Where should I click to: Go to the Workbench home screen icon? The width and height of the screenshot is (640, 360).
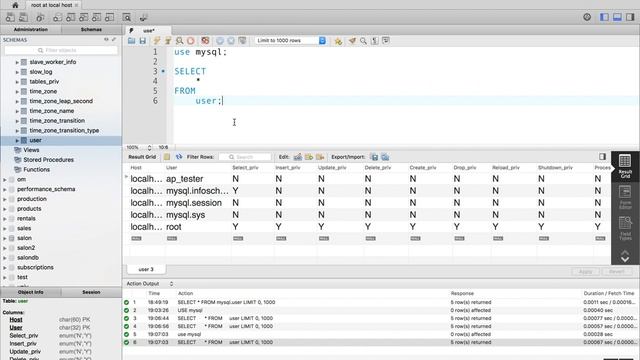point(15,5)
